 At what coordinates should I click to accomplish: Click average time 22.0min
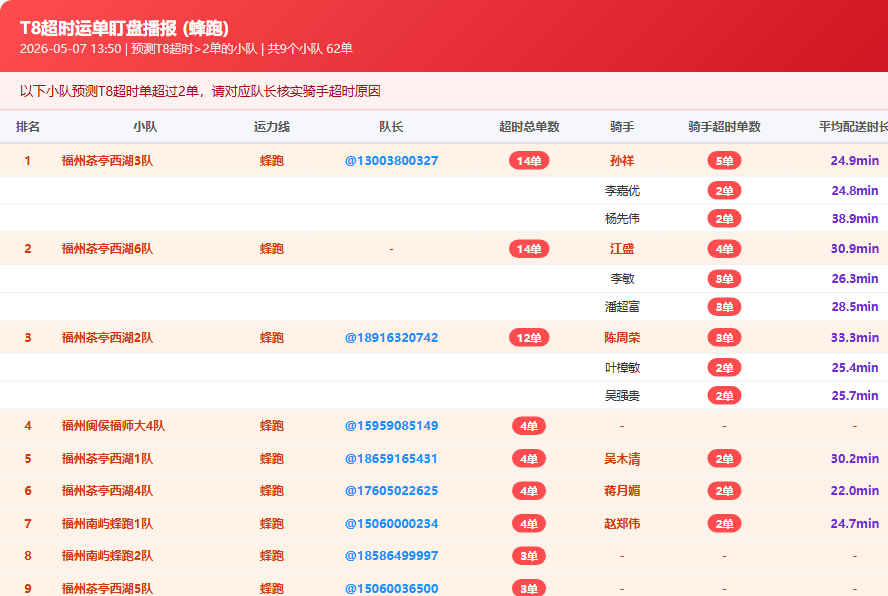click(855, 491)
